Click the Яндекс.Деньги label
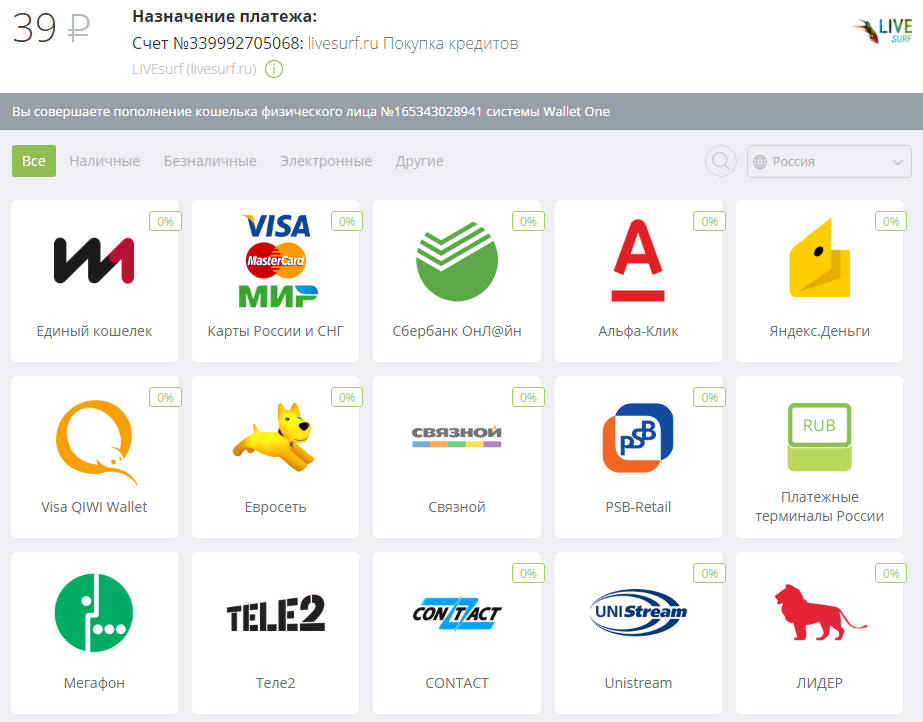 click(819, 331)
